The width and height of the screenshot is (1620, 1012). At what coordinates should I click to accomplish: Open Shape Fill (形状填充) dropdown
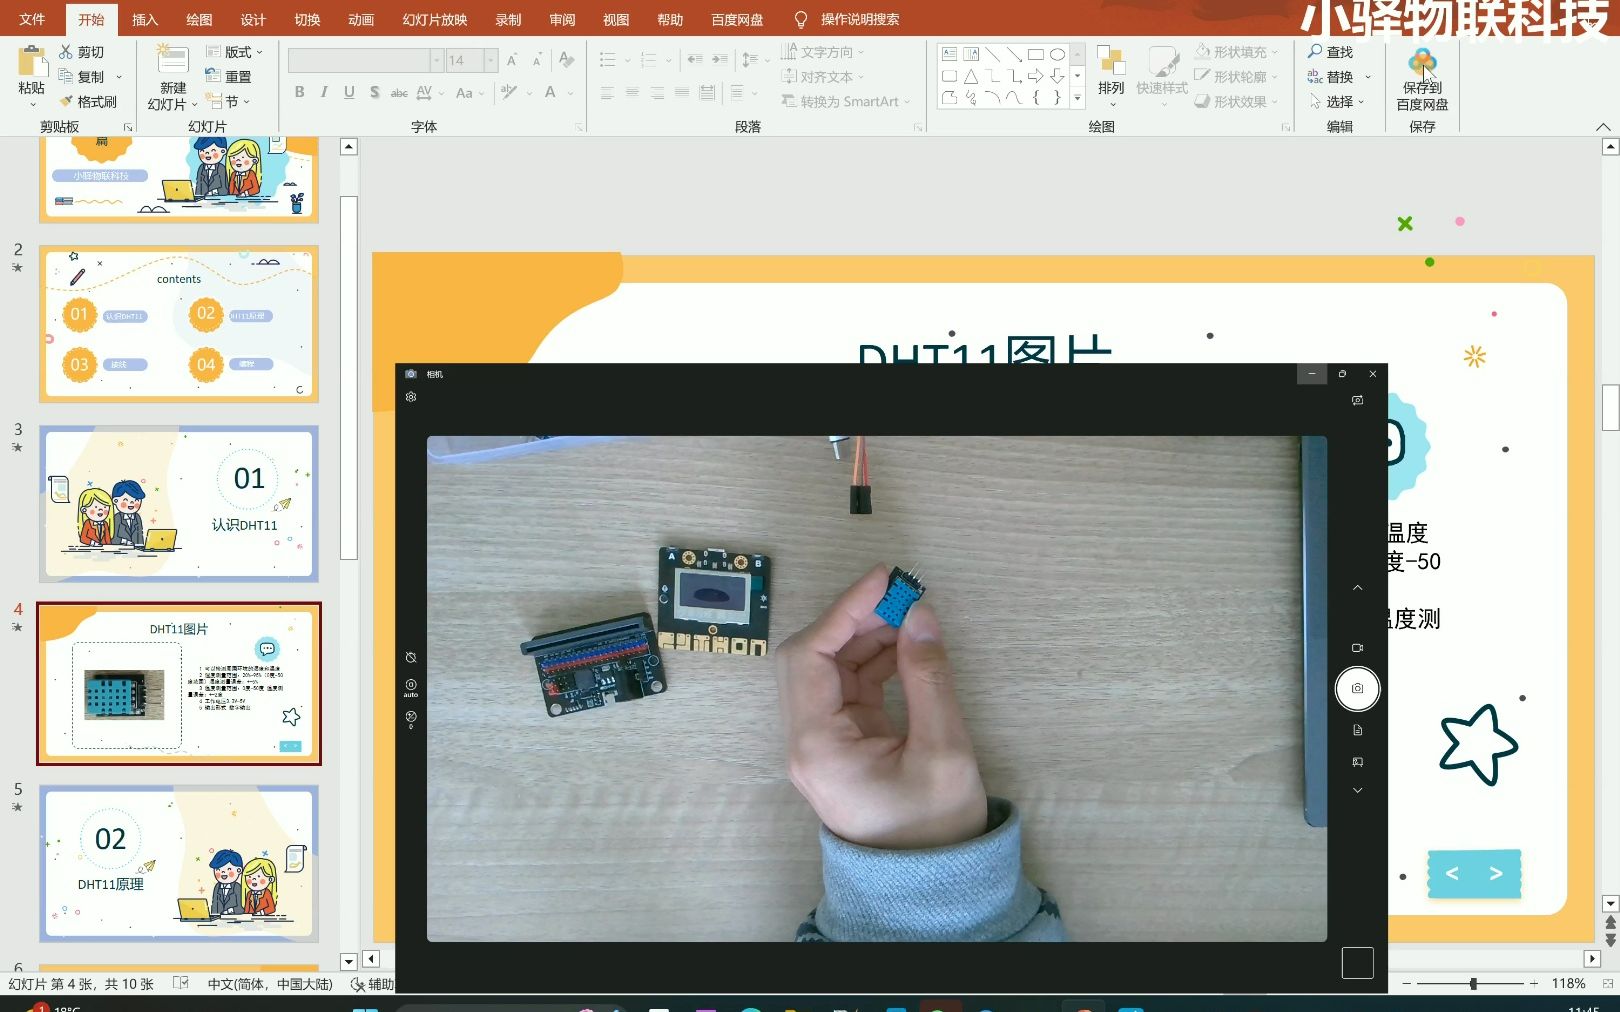pyautogui.click(x=1236, y=52)
